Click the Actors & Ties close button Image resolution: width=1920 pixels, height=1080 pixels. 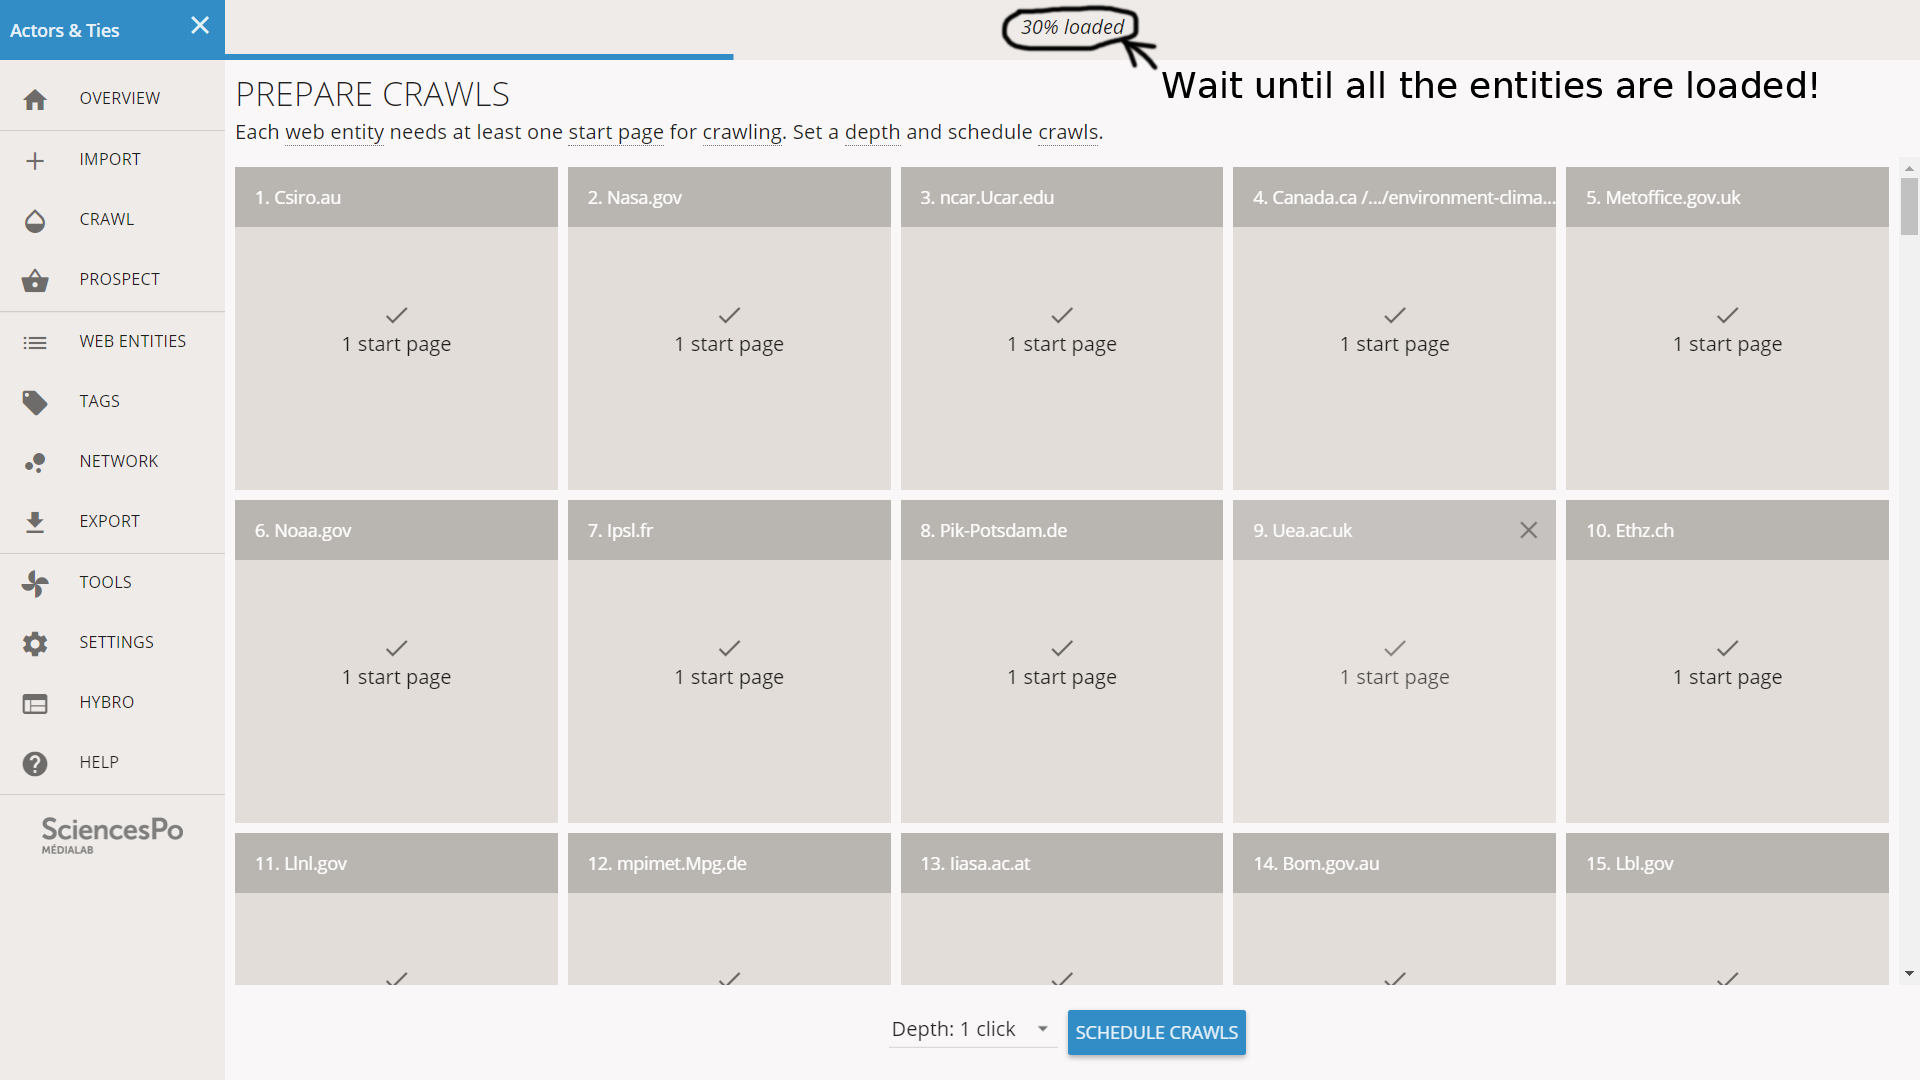click(x=198, y=26)
